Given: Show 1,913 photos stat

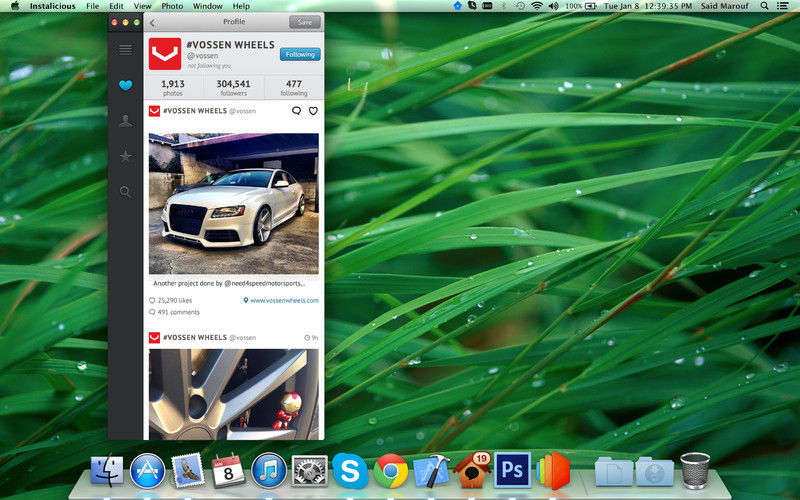Looking at the screenshot, I should click(173, 87).
